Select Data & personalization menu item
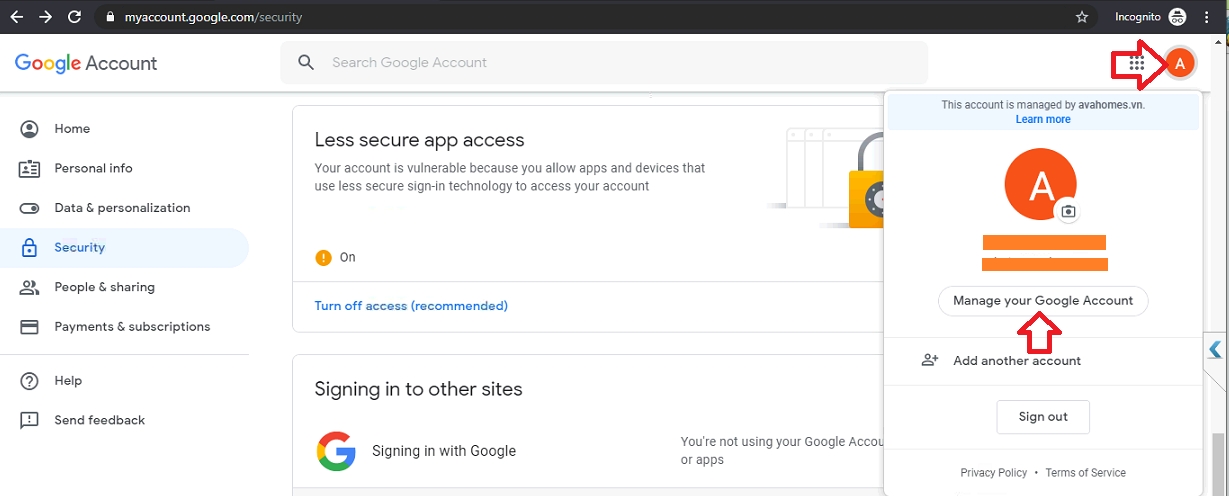The image size is (1229, 496). (122, 208)
